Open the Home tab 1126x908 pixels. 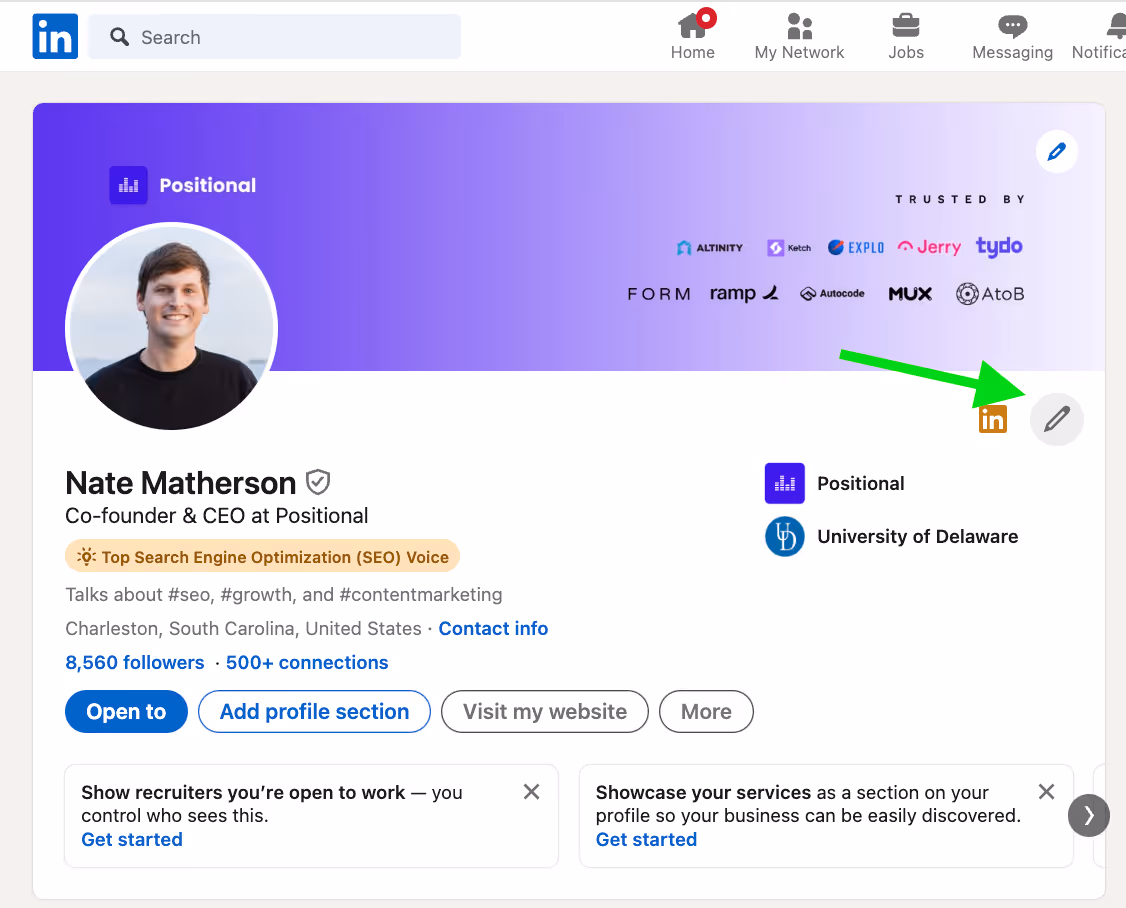tap(693, 36)
